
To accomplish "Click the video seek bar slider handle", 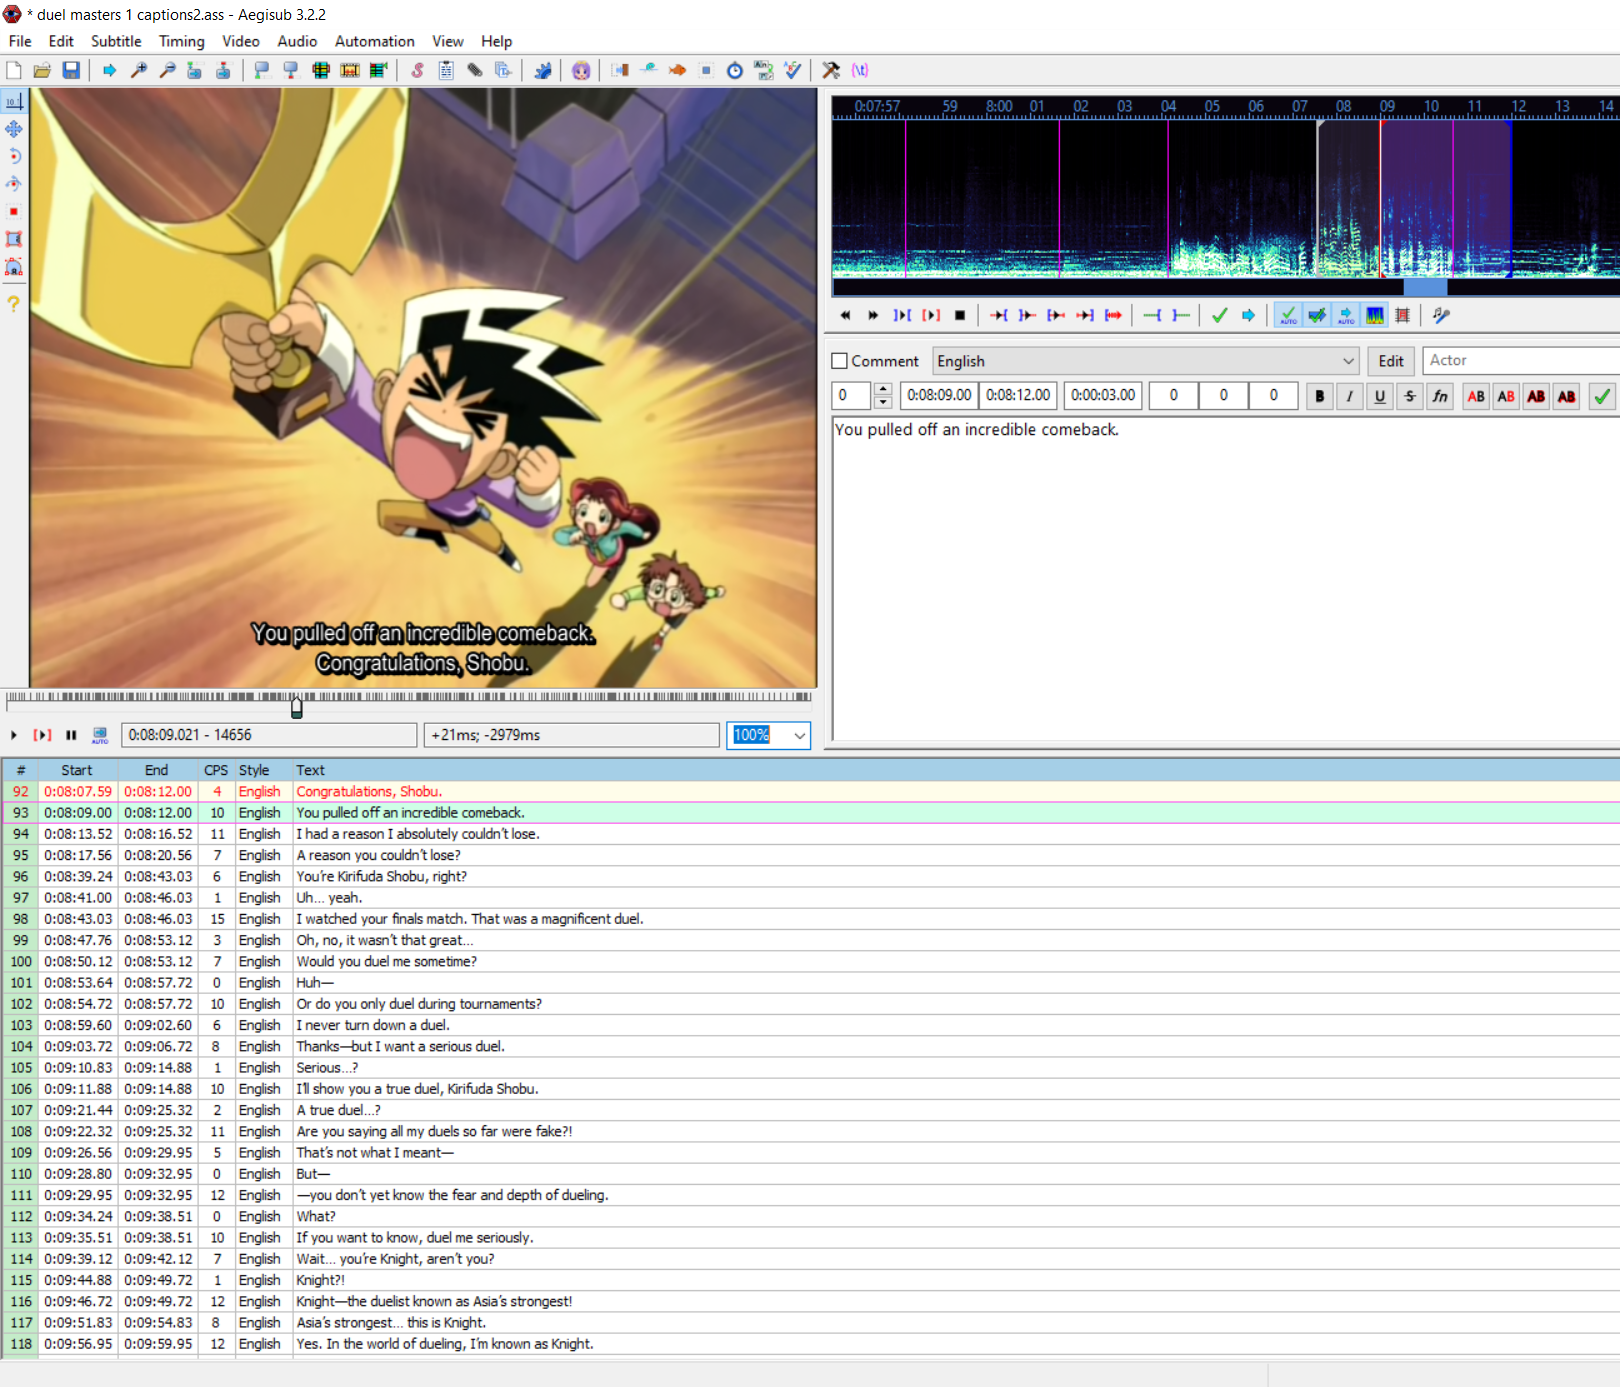I will coord(296,707).
